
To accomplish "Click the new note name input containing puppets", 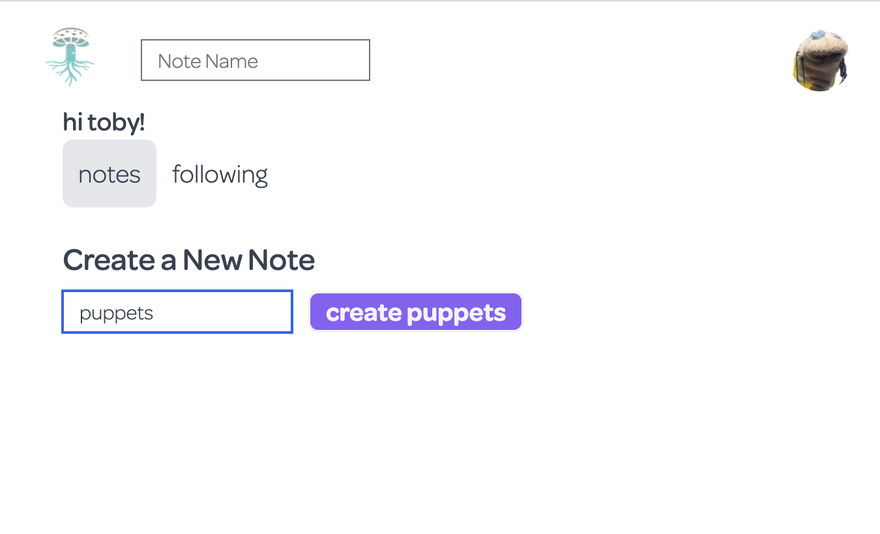I will point(177,312).
